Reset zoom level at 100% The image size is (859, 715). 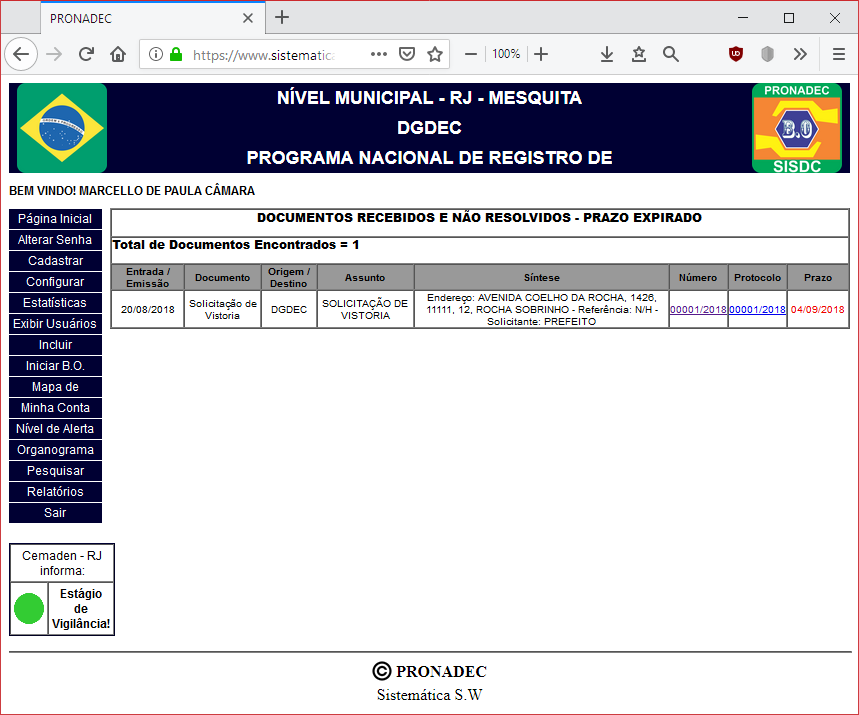506,54
